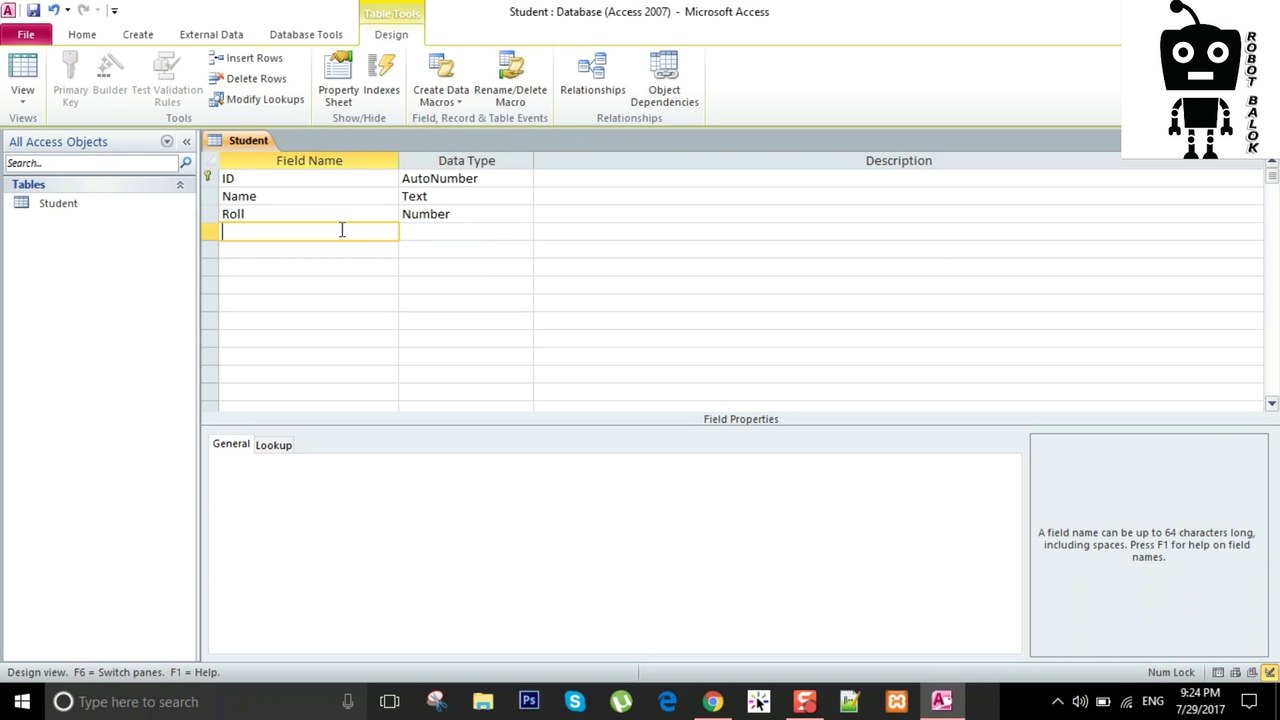The image size is (1280, 720).
Task: Open the File tab
Action: tap(26, 34)
